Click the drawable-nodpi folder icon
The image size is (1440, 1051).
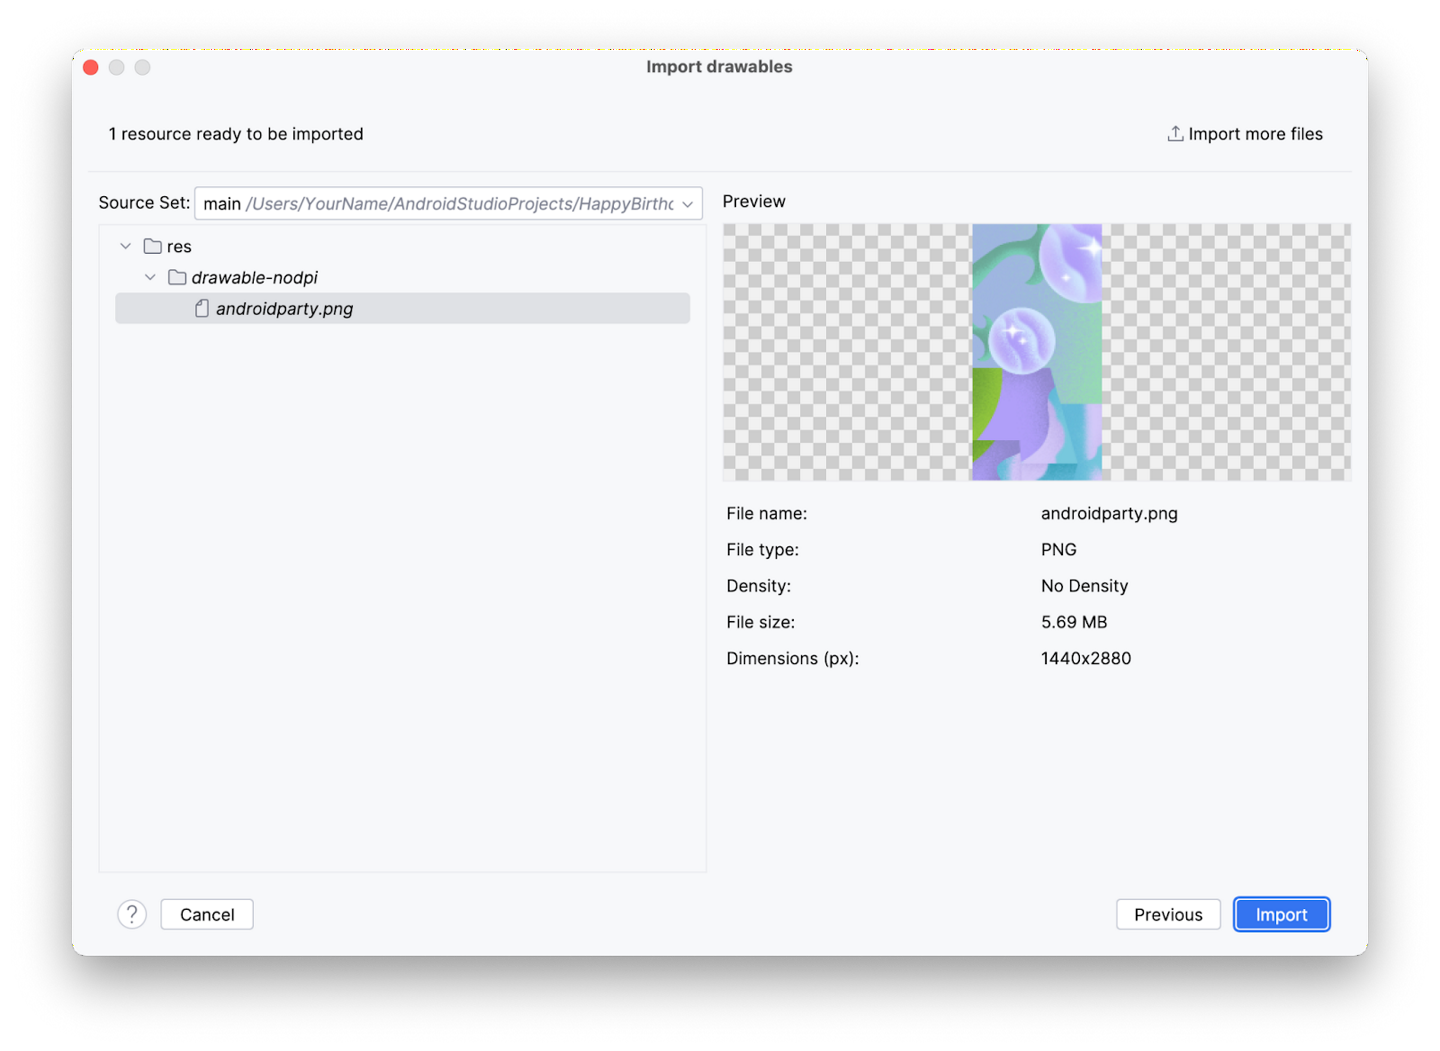(177, 278)
